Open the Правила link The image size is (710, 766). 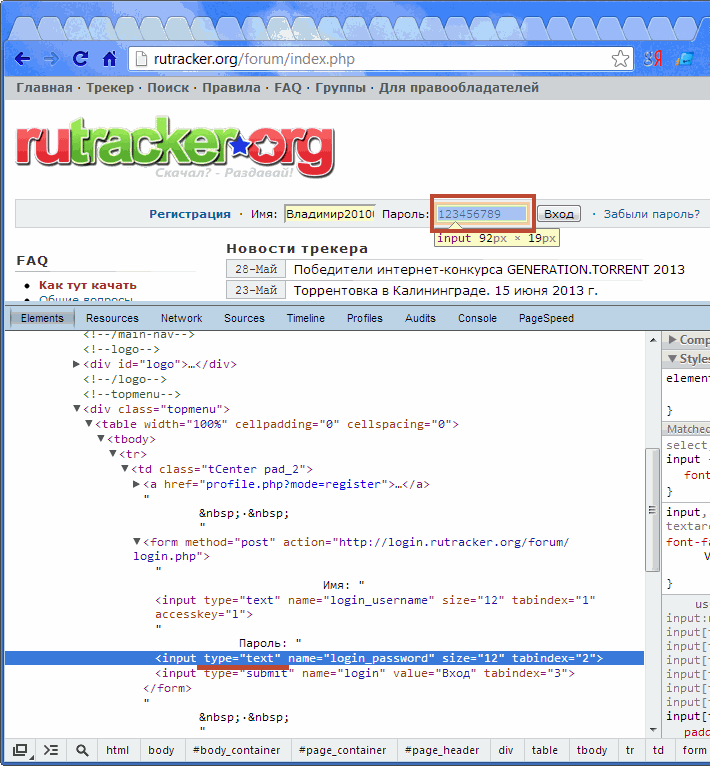point(232,87)
